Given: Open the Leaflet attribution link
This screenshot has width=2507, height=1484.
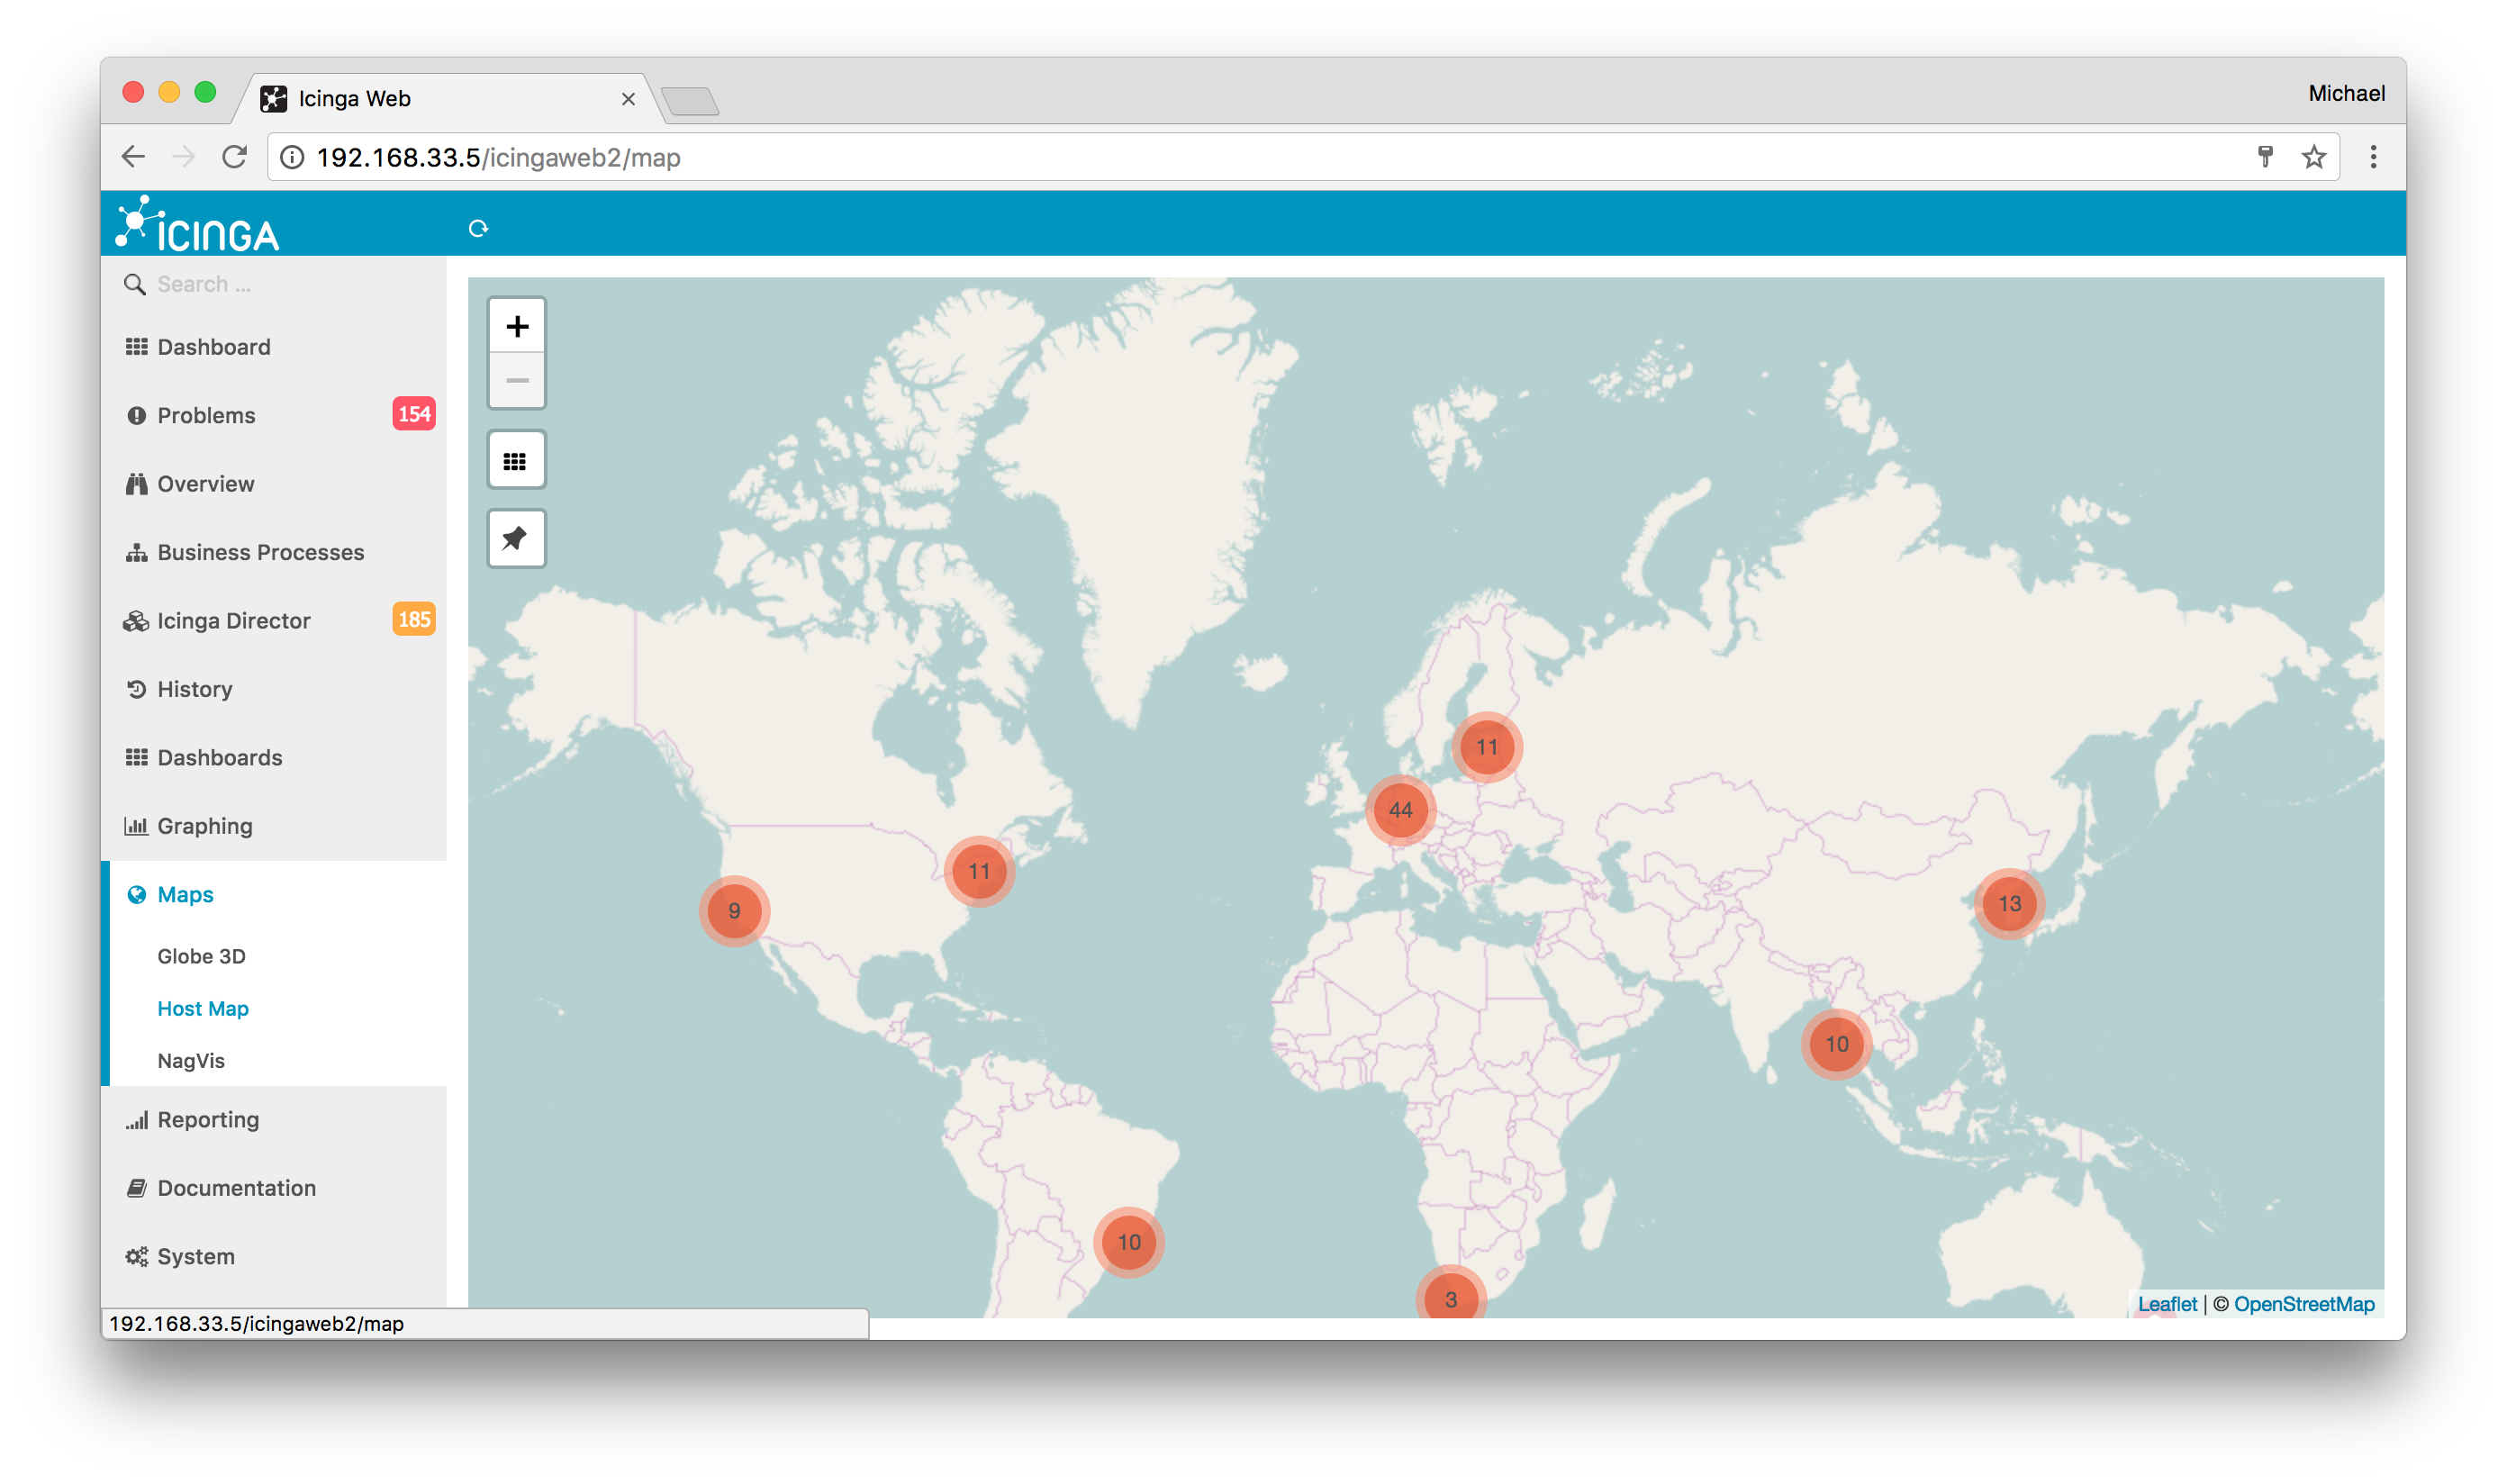Looking at the screenshot, I should tap(2167, 1304).
